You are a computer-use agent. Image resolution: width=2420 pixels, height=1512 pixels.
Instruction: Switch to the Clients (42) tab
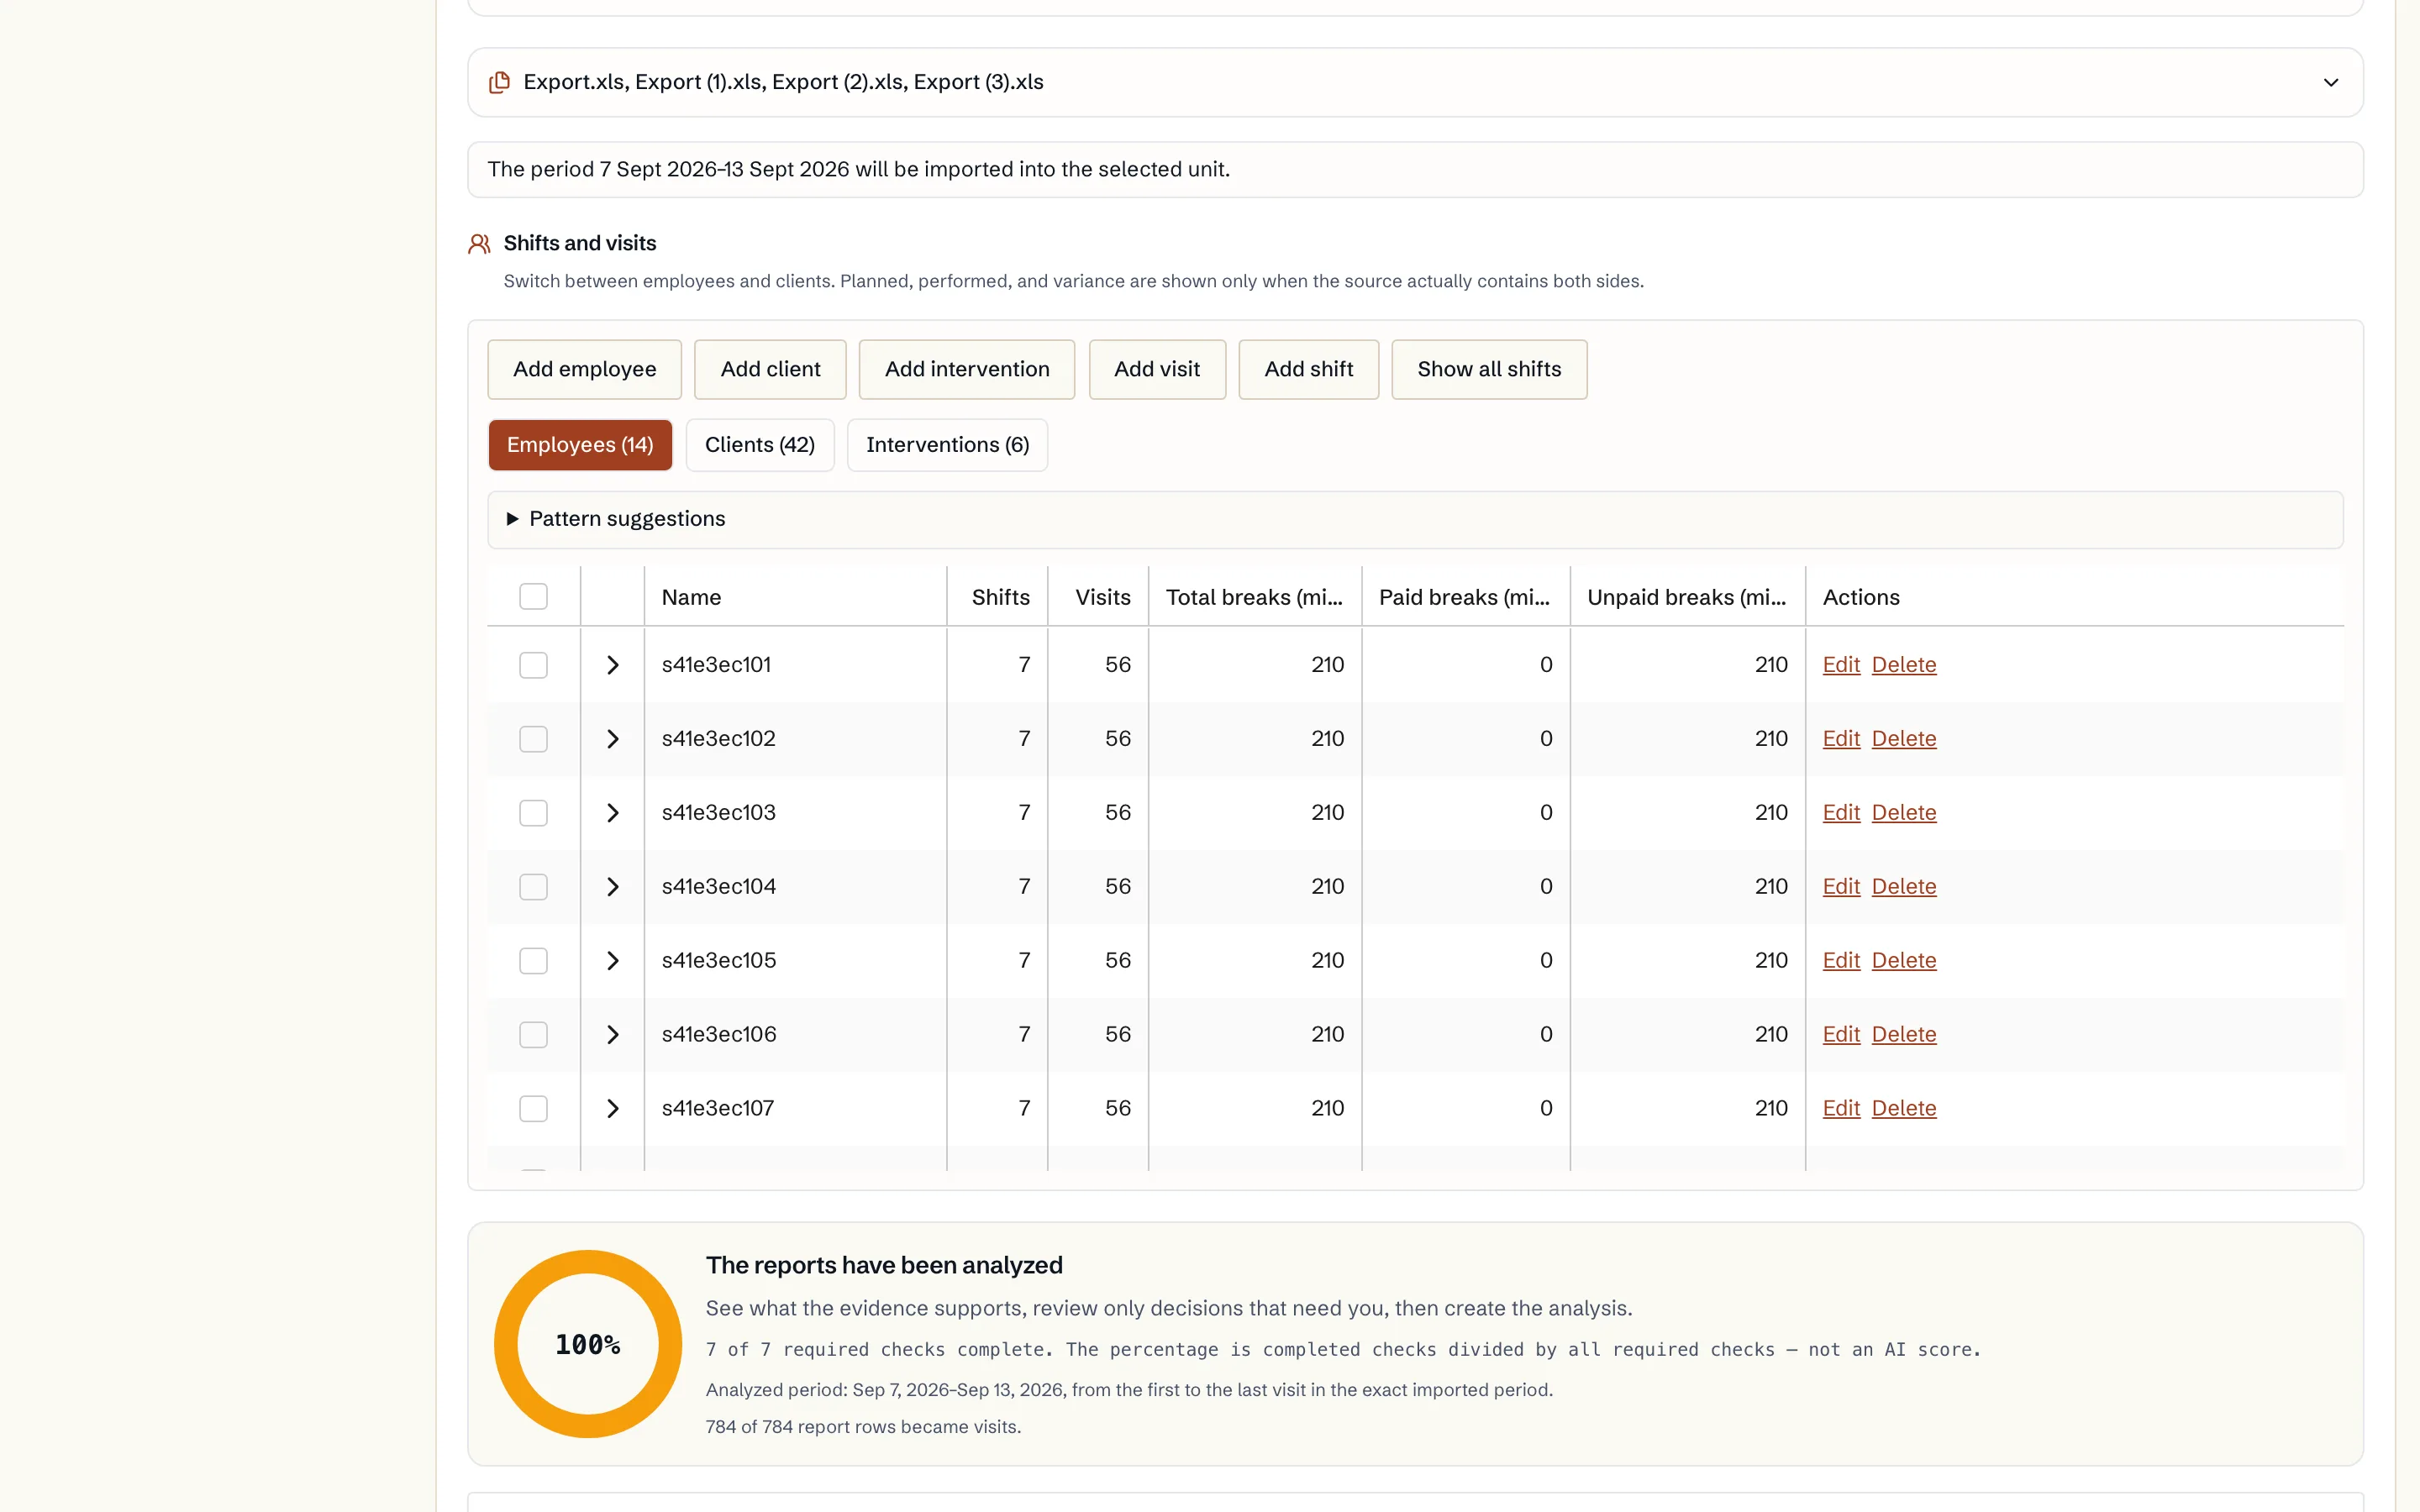tap(760, 445)
